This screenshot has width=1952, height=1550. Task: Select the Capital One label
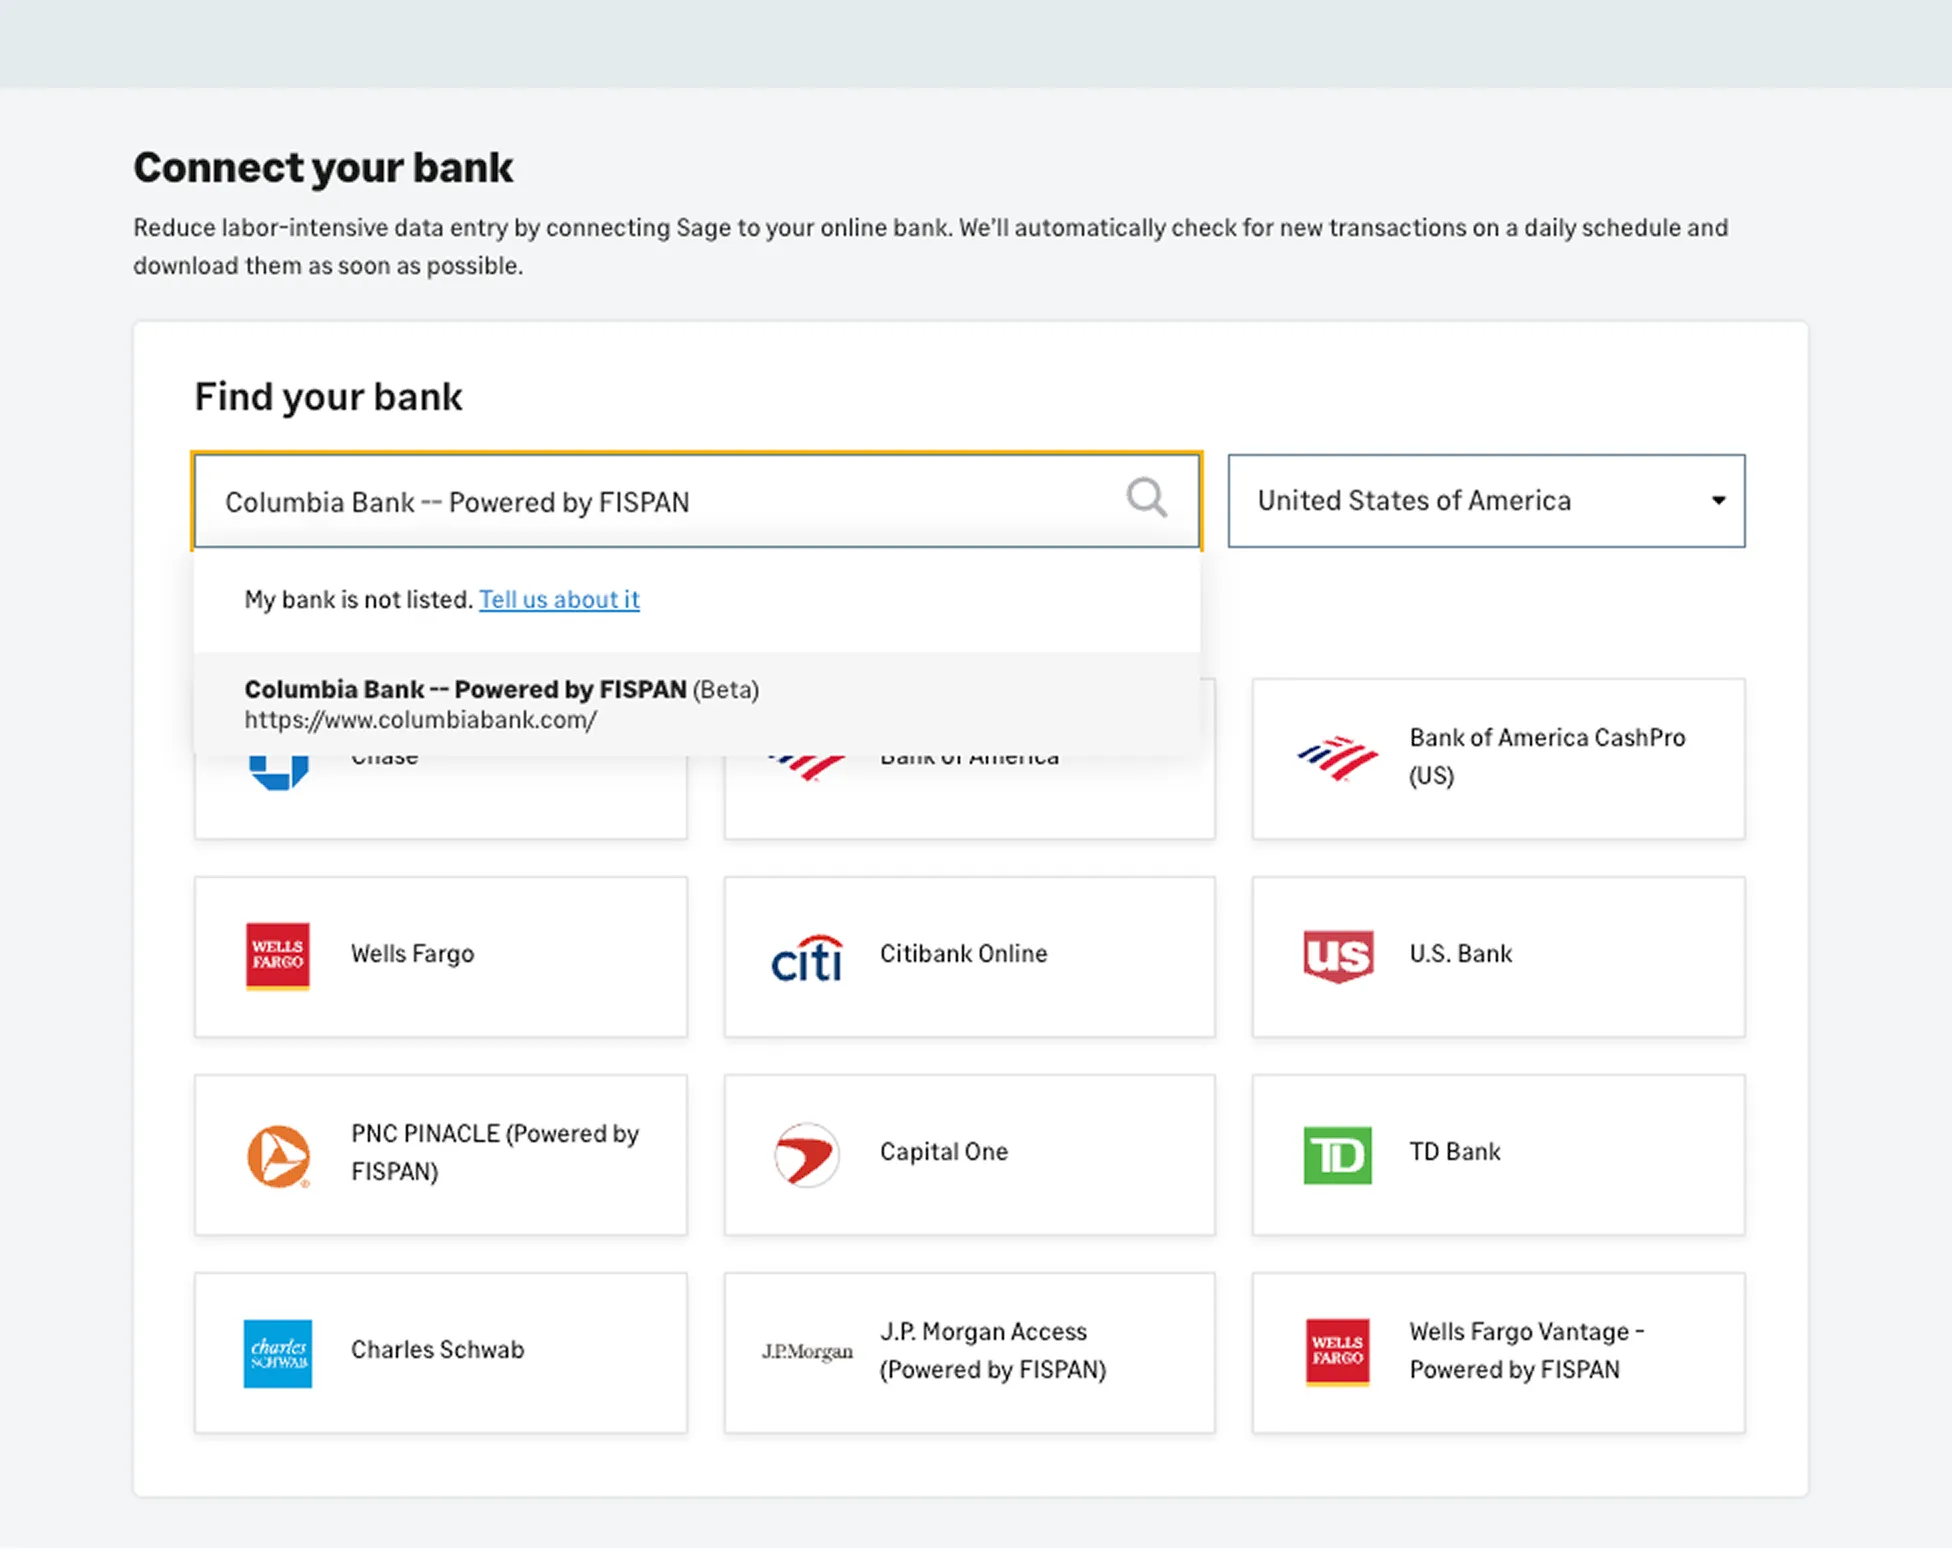click(x=943, y=1152)
